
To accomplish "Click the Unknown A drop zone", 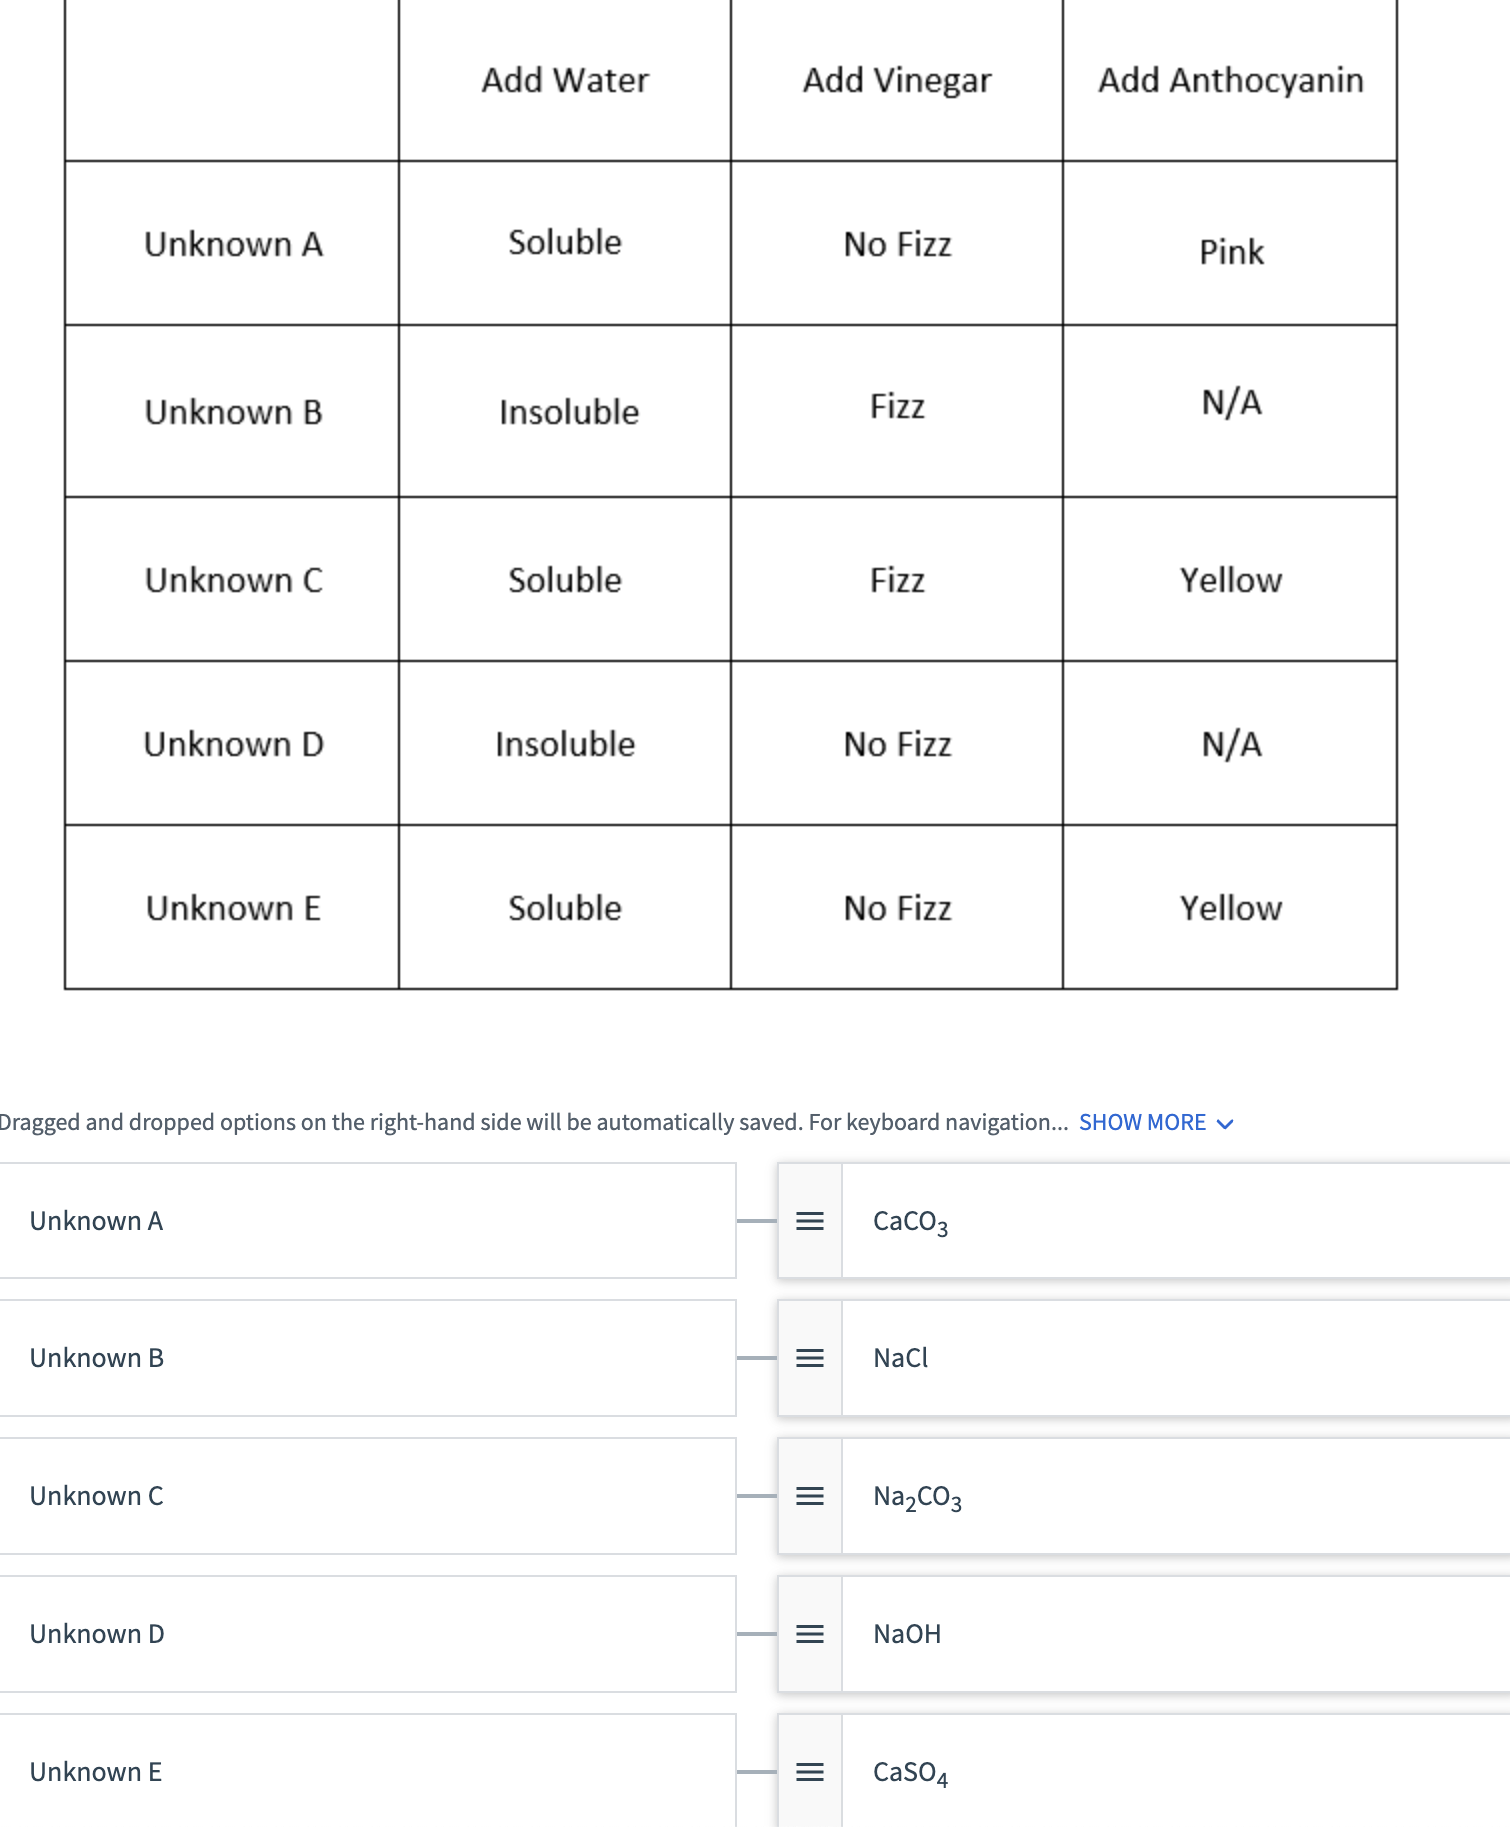I will [367, 1221].
